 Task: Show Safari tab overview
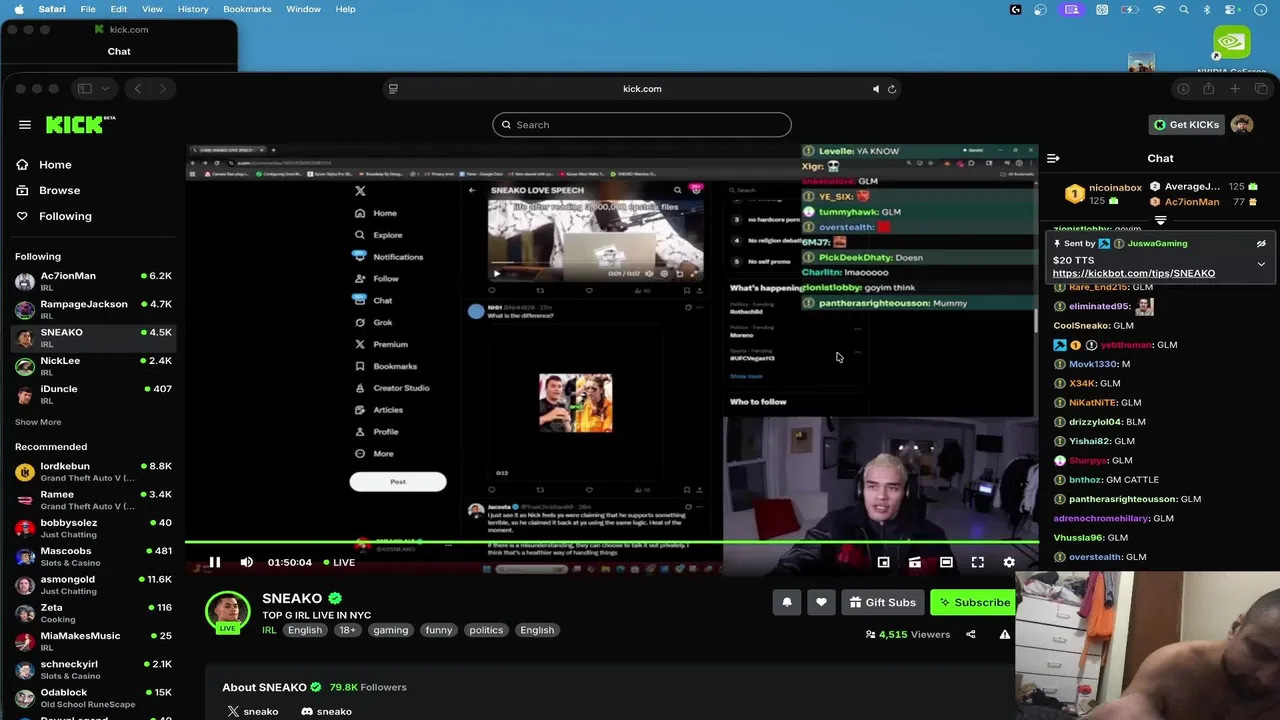[x=1261, y=89]
